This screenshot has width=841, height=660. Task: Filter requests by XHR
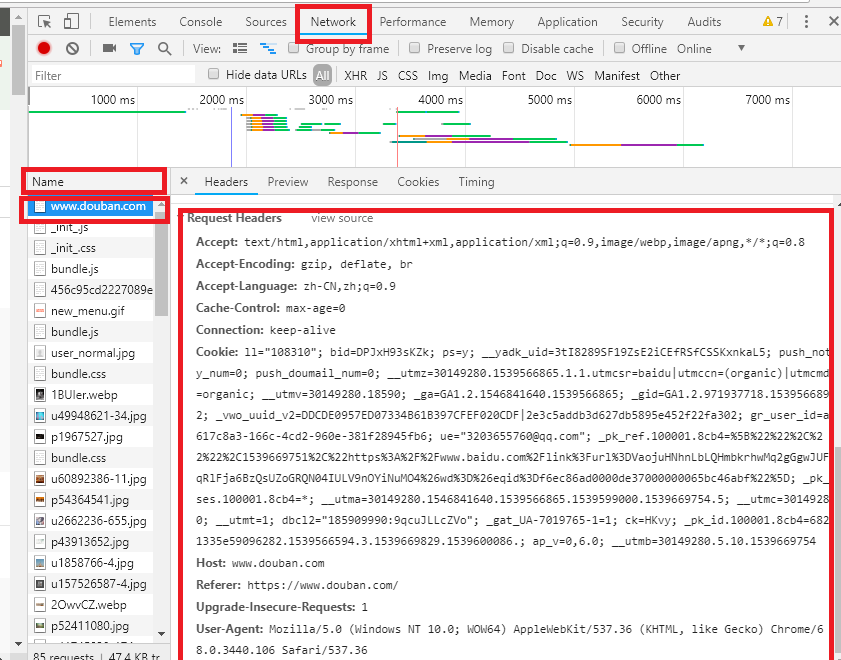tap(356, 76)
